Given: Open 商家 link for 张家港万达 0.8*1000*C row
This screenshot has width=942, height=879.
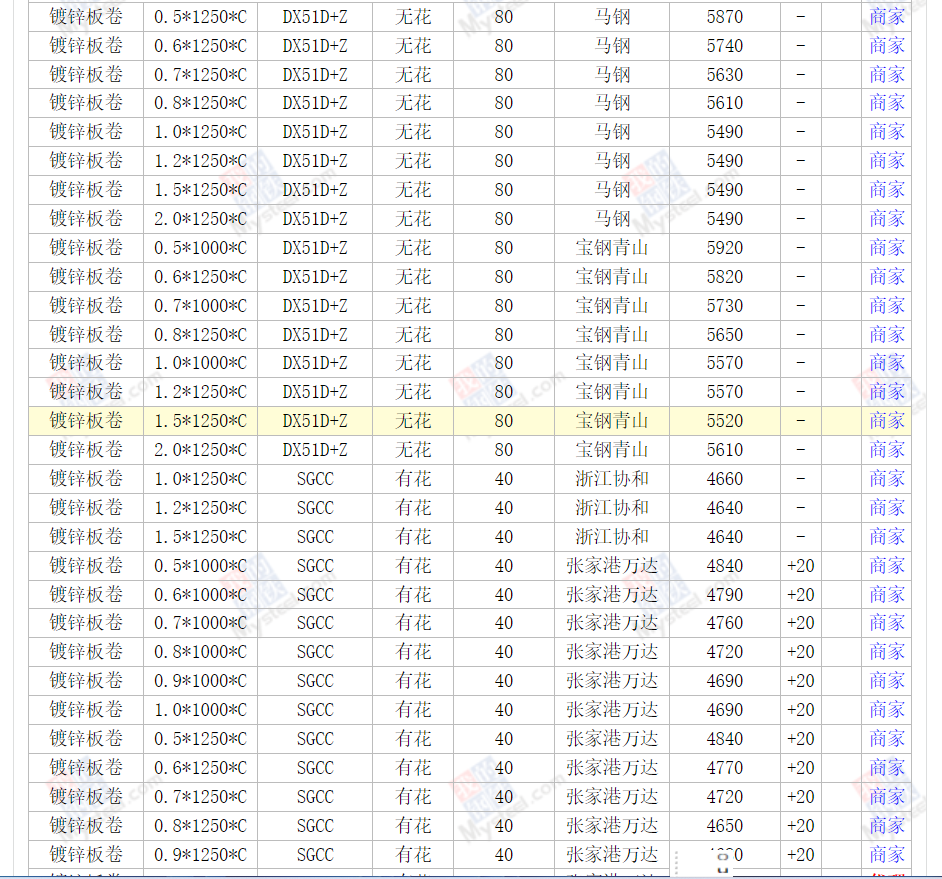Looking at the screenshot, I should (x=886, y=652).
